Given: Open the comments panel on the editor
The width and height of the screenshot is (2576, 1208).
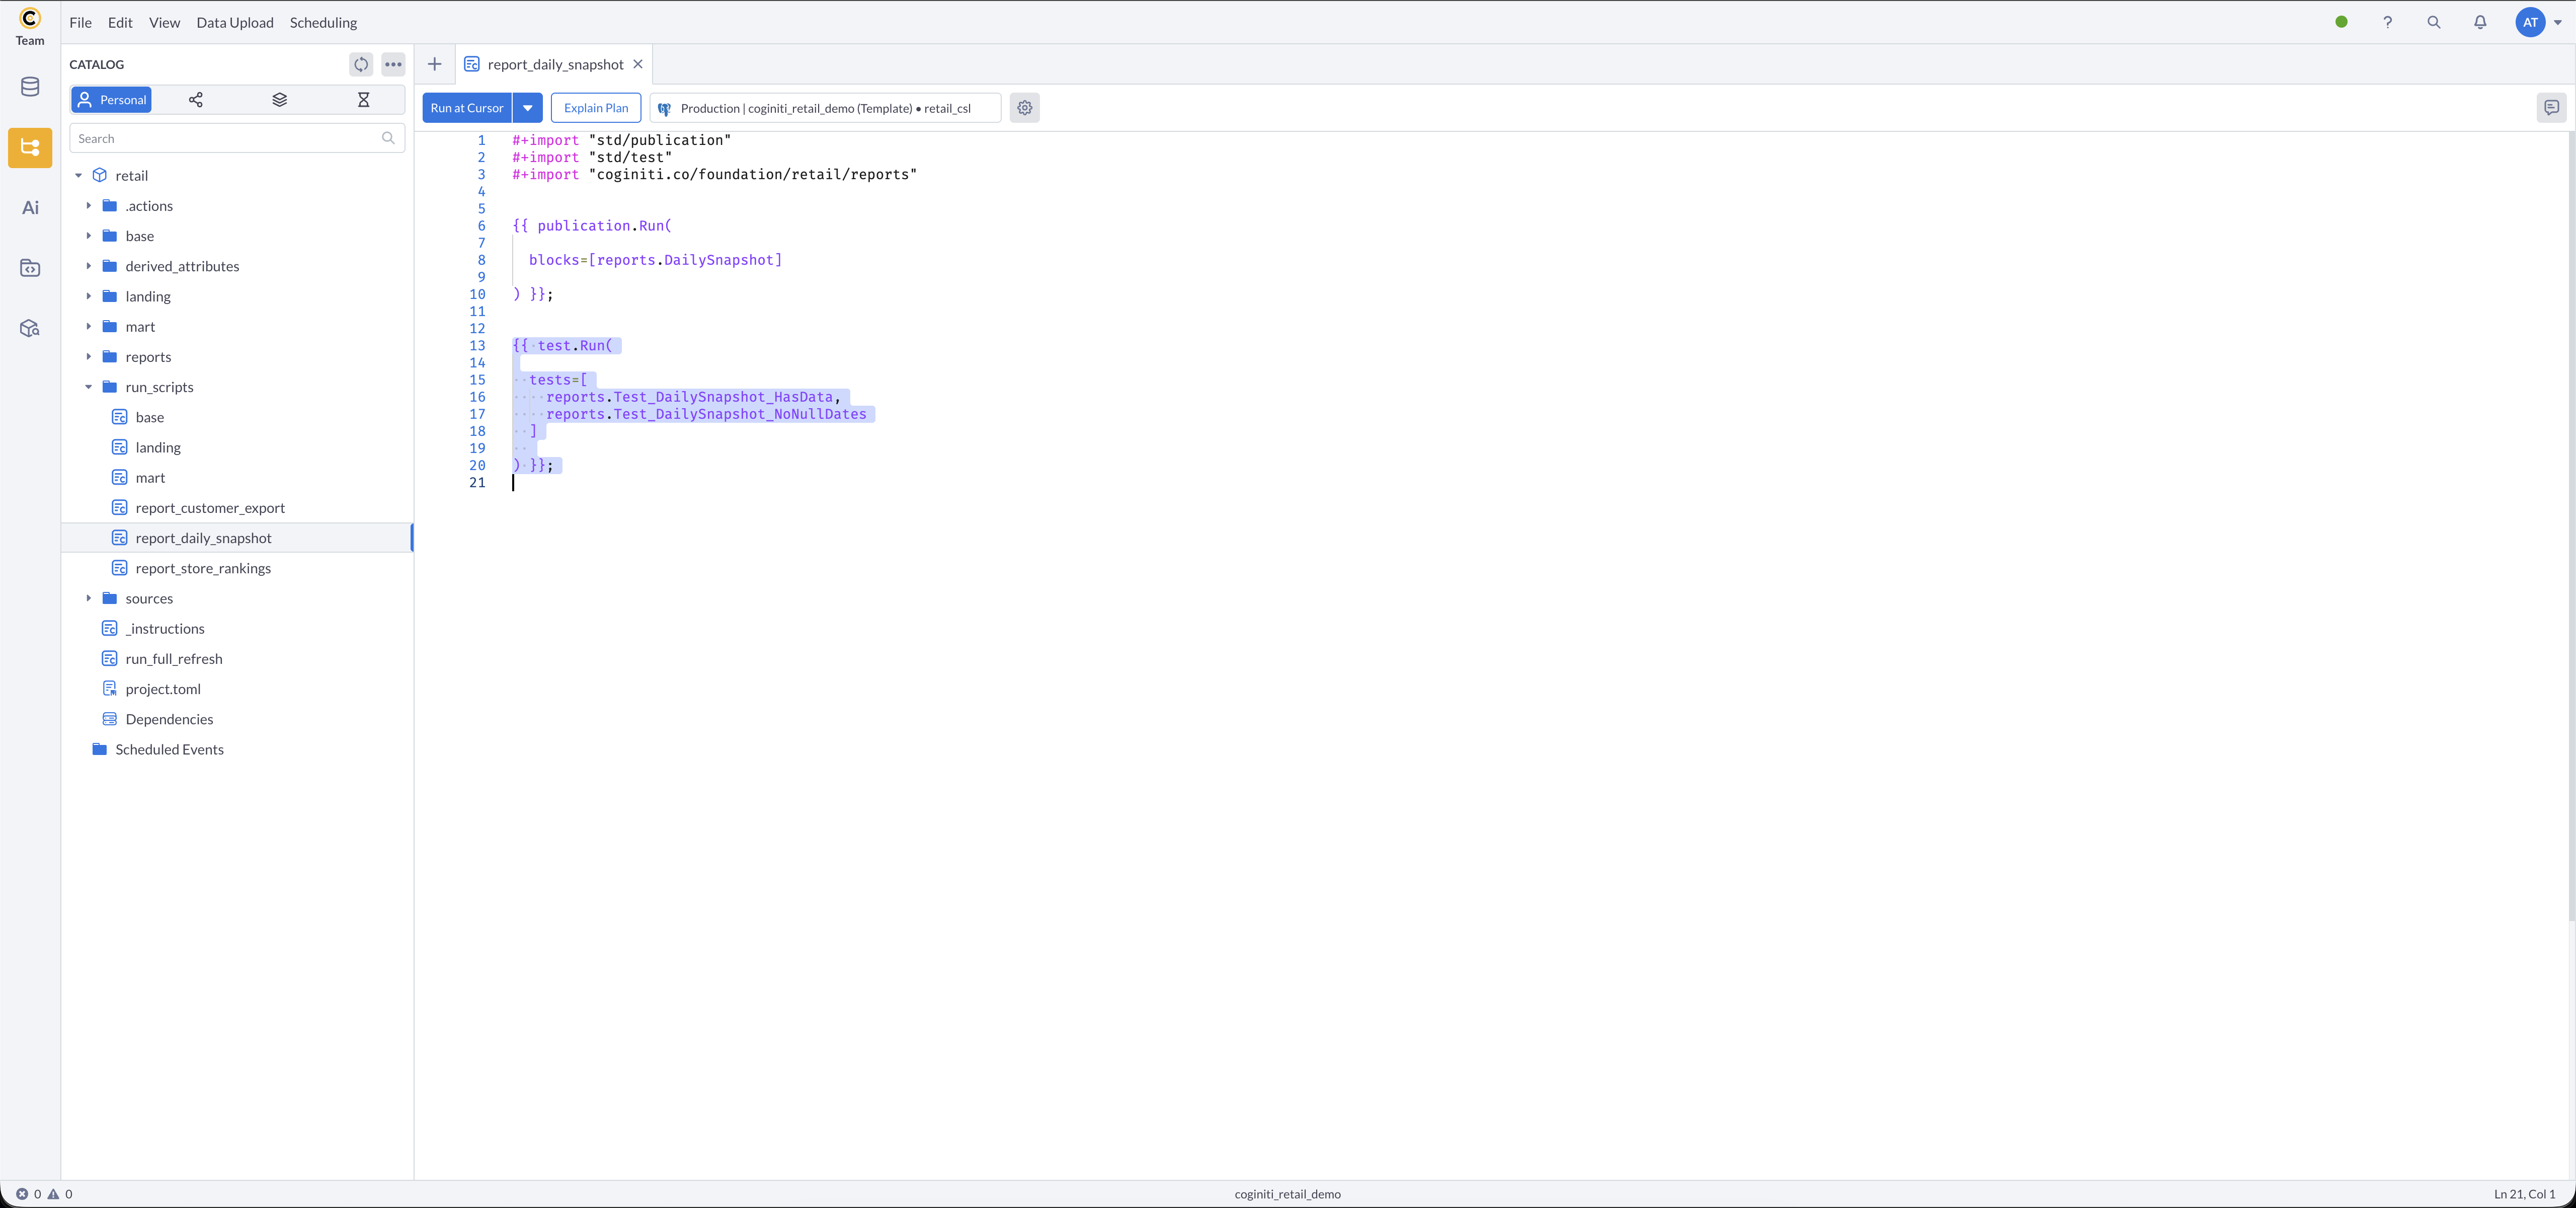Looking at the screenshot, I should pyautogui.click(x=2551, y=107).
